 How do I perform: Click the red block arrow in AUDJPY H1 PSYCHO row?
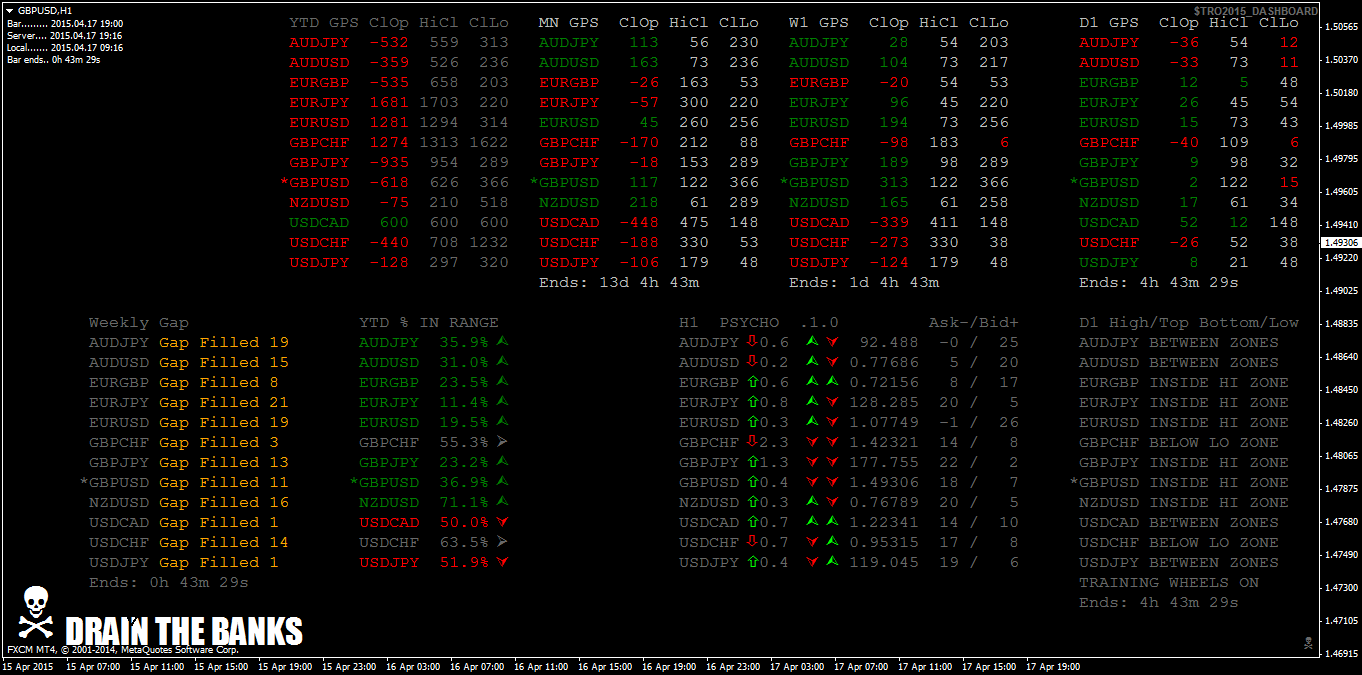[x=753, y=342]
